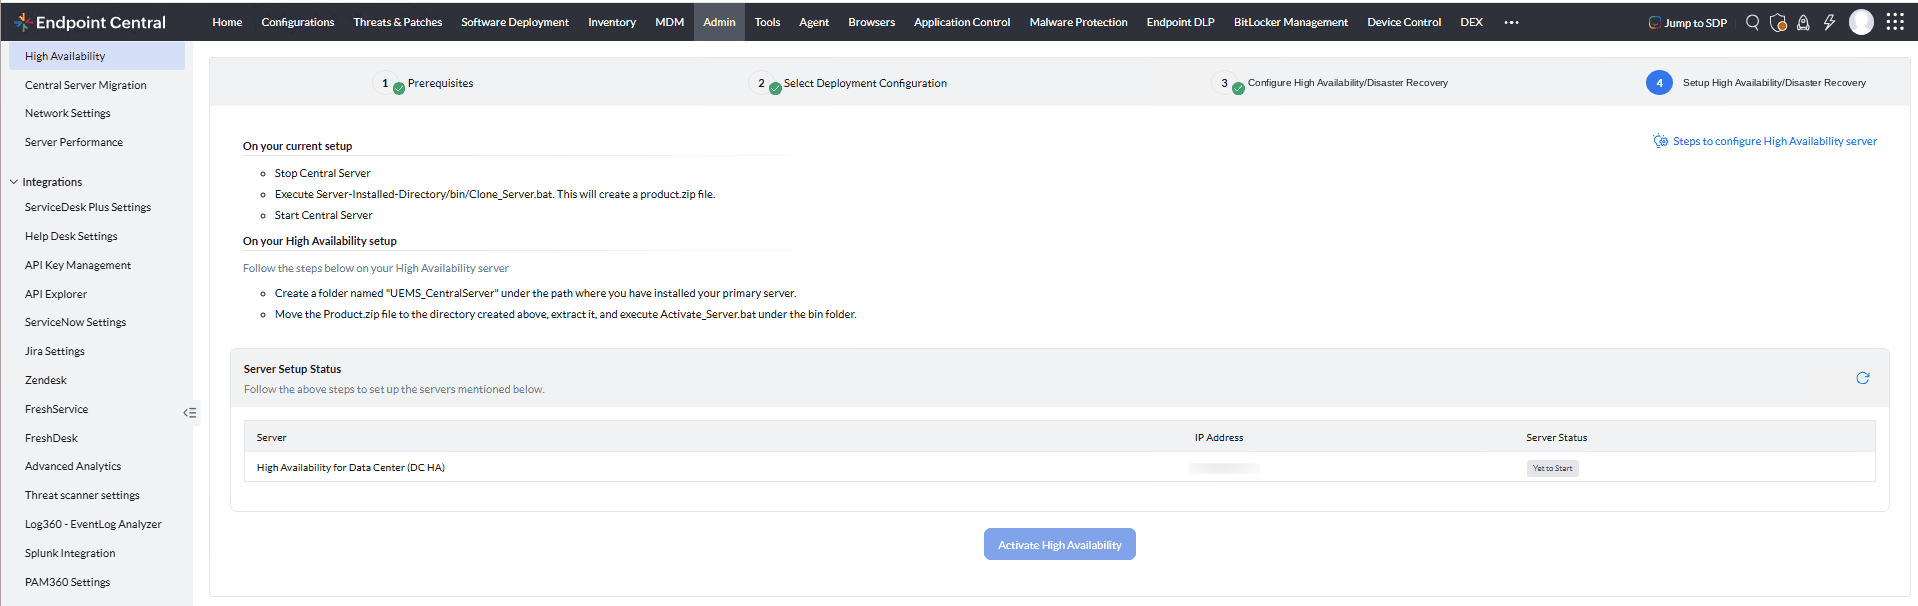Select the Admin tab
Screen dimensions: 1918x606
tap(719, 22)
